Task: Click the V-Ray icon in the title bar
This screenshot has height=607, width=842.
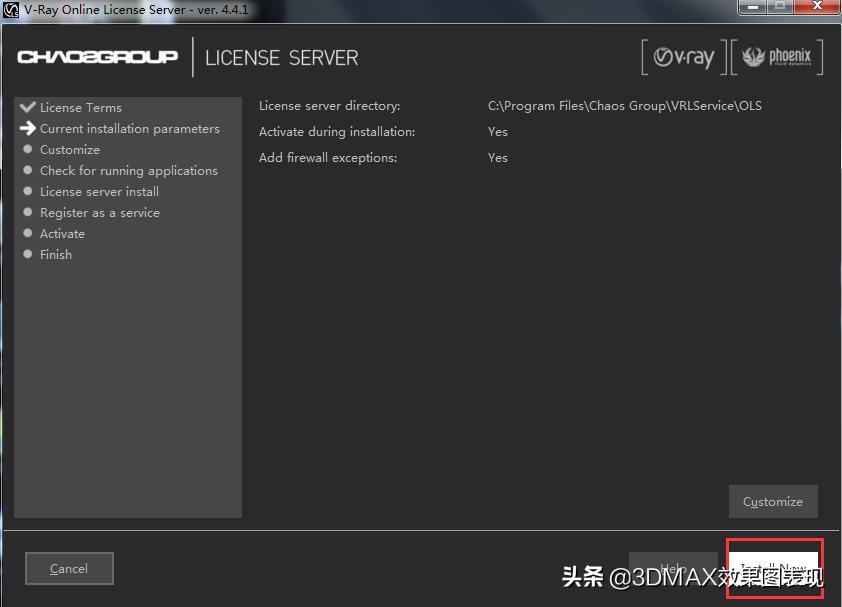Action: click(x=10, y=9)
